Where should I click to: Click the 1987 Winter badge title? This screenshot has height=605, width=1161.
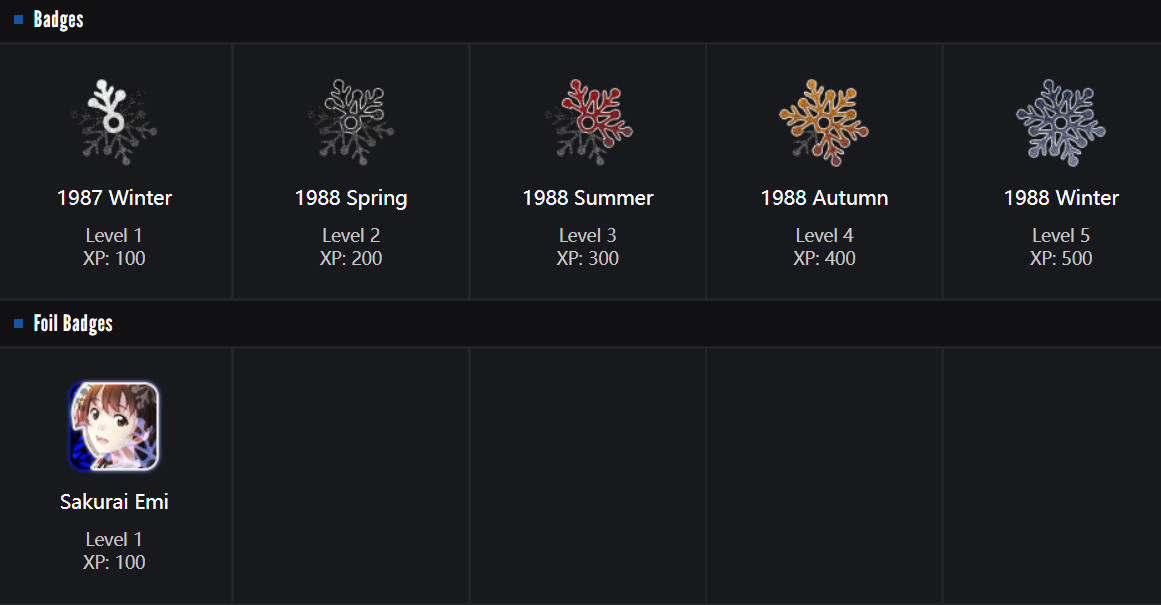[x=114, y=198]
